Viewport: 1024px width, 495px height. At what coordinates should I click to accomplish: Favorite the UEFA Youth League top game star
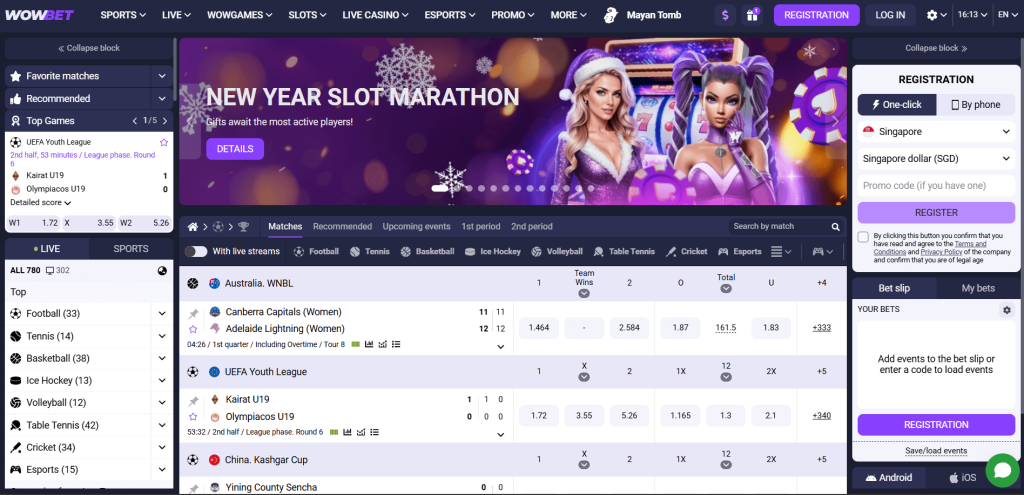click(x=164, y=142)
